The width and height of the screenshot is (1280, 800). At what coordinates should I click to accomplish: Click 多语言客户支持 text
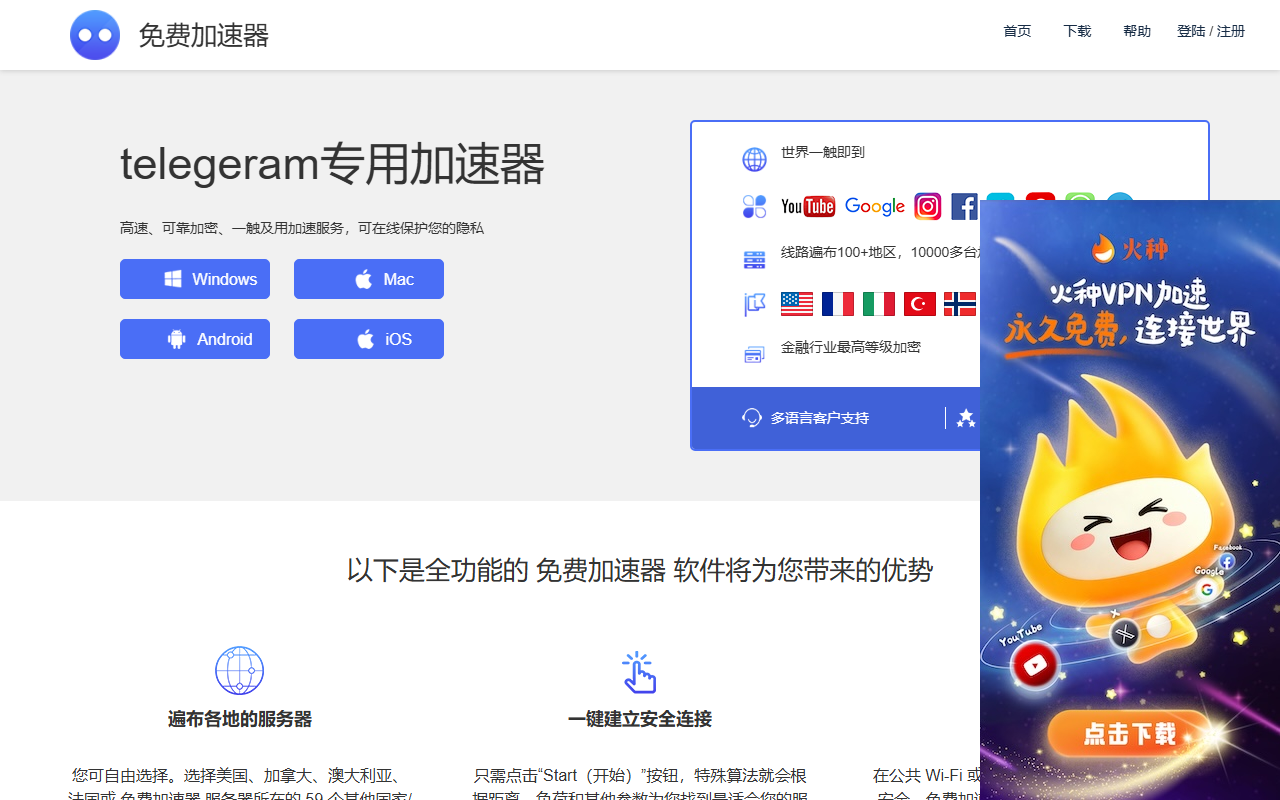(x=820, y=418)
